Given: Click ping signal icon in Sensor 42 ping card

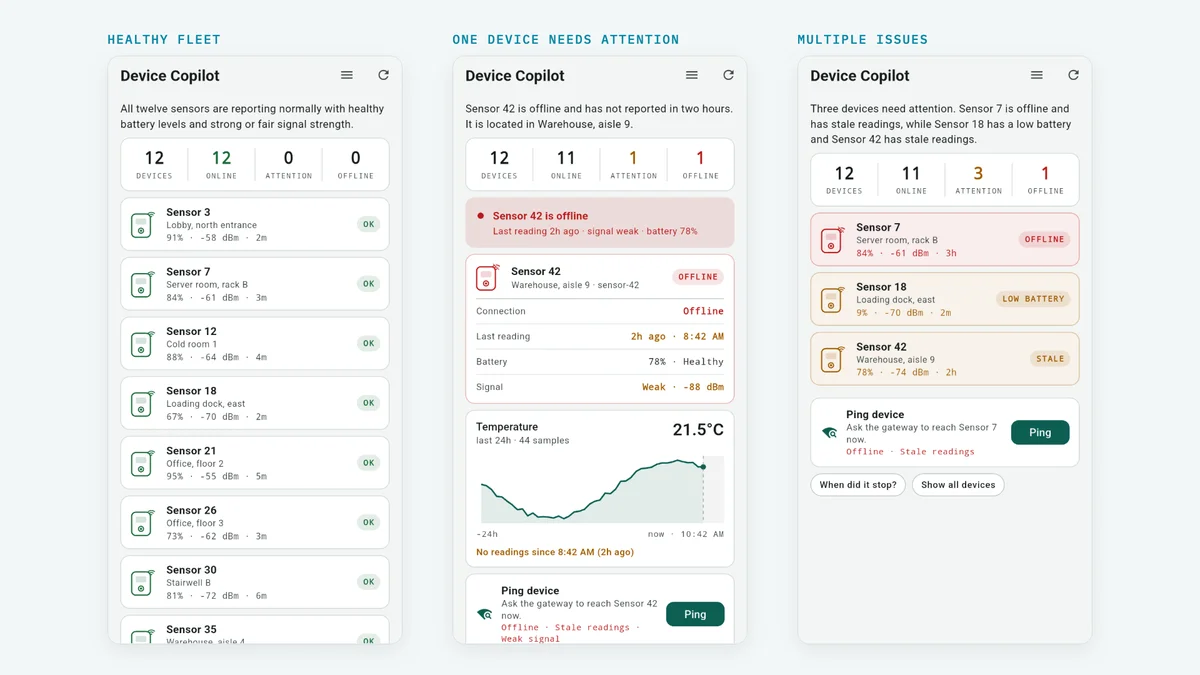Looking at the screenshot, I should click(484, 614).
